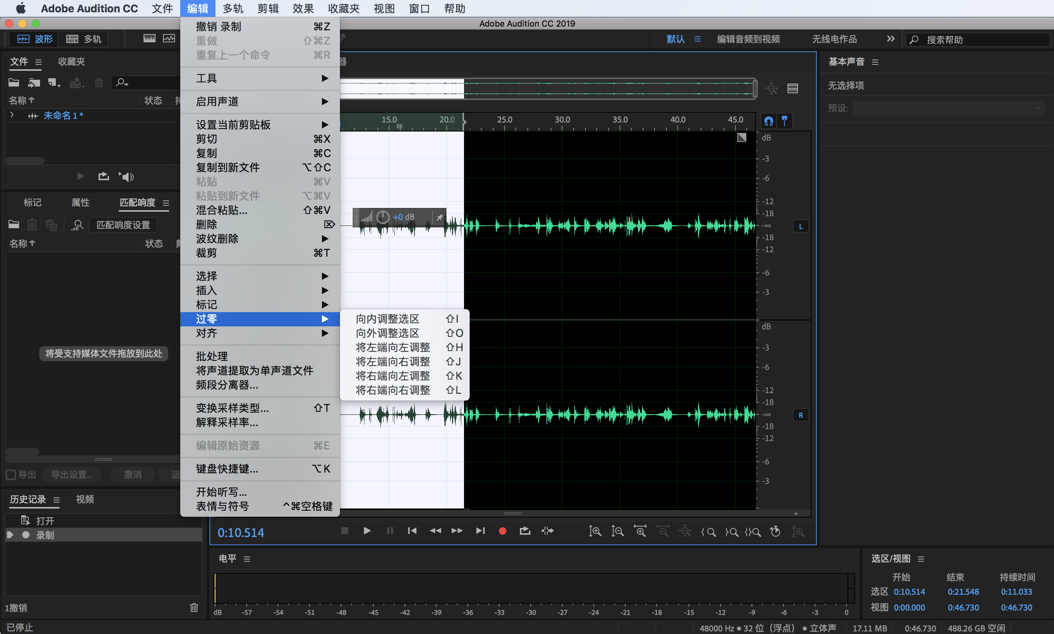Click the snapping magnet icon above timeline
Image resolution: width=1054 pixels, height=634 pixels.
tap(768, 120)
